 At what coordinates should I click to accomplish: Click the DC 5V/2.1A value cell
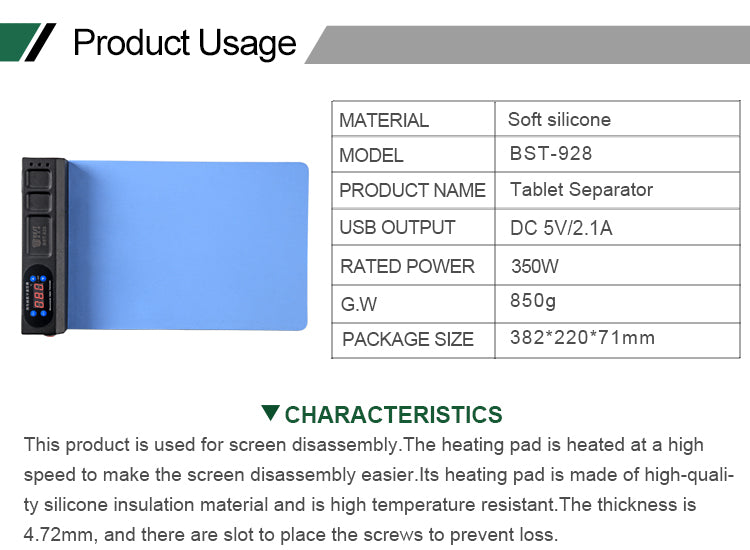(560, 228)
